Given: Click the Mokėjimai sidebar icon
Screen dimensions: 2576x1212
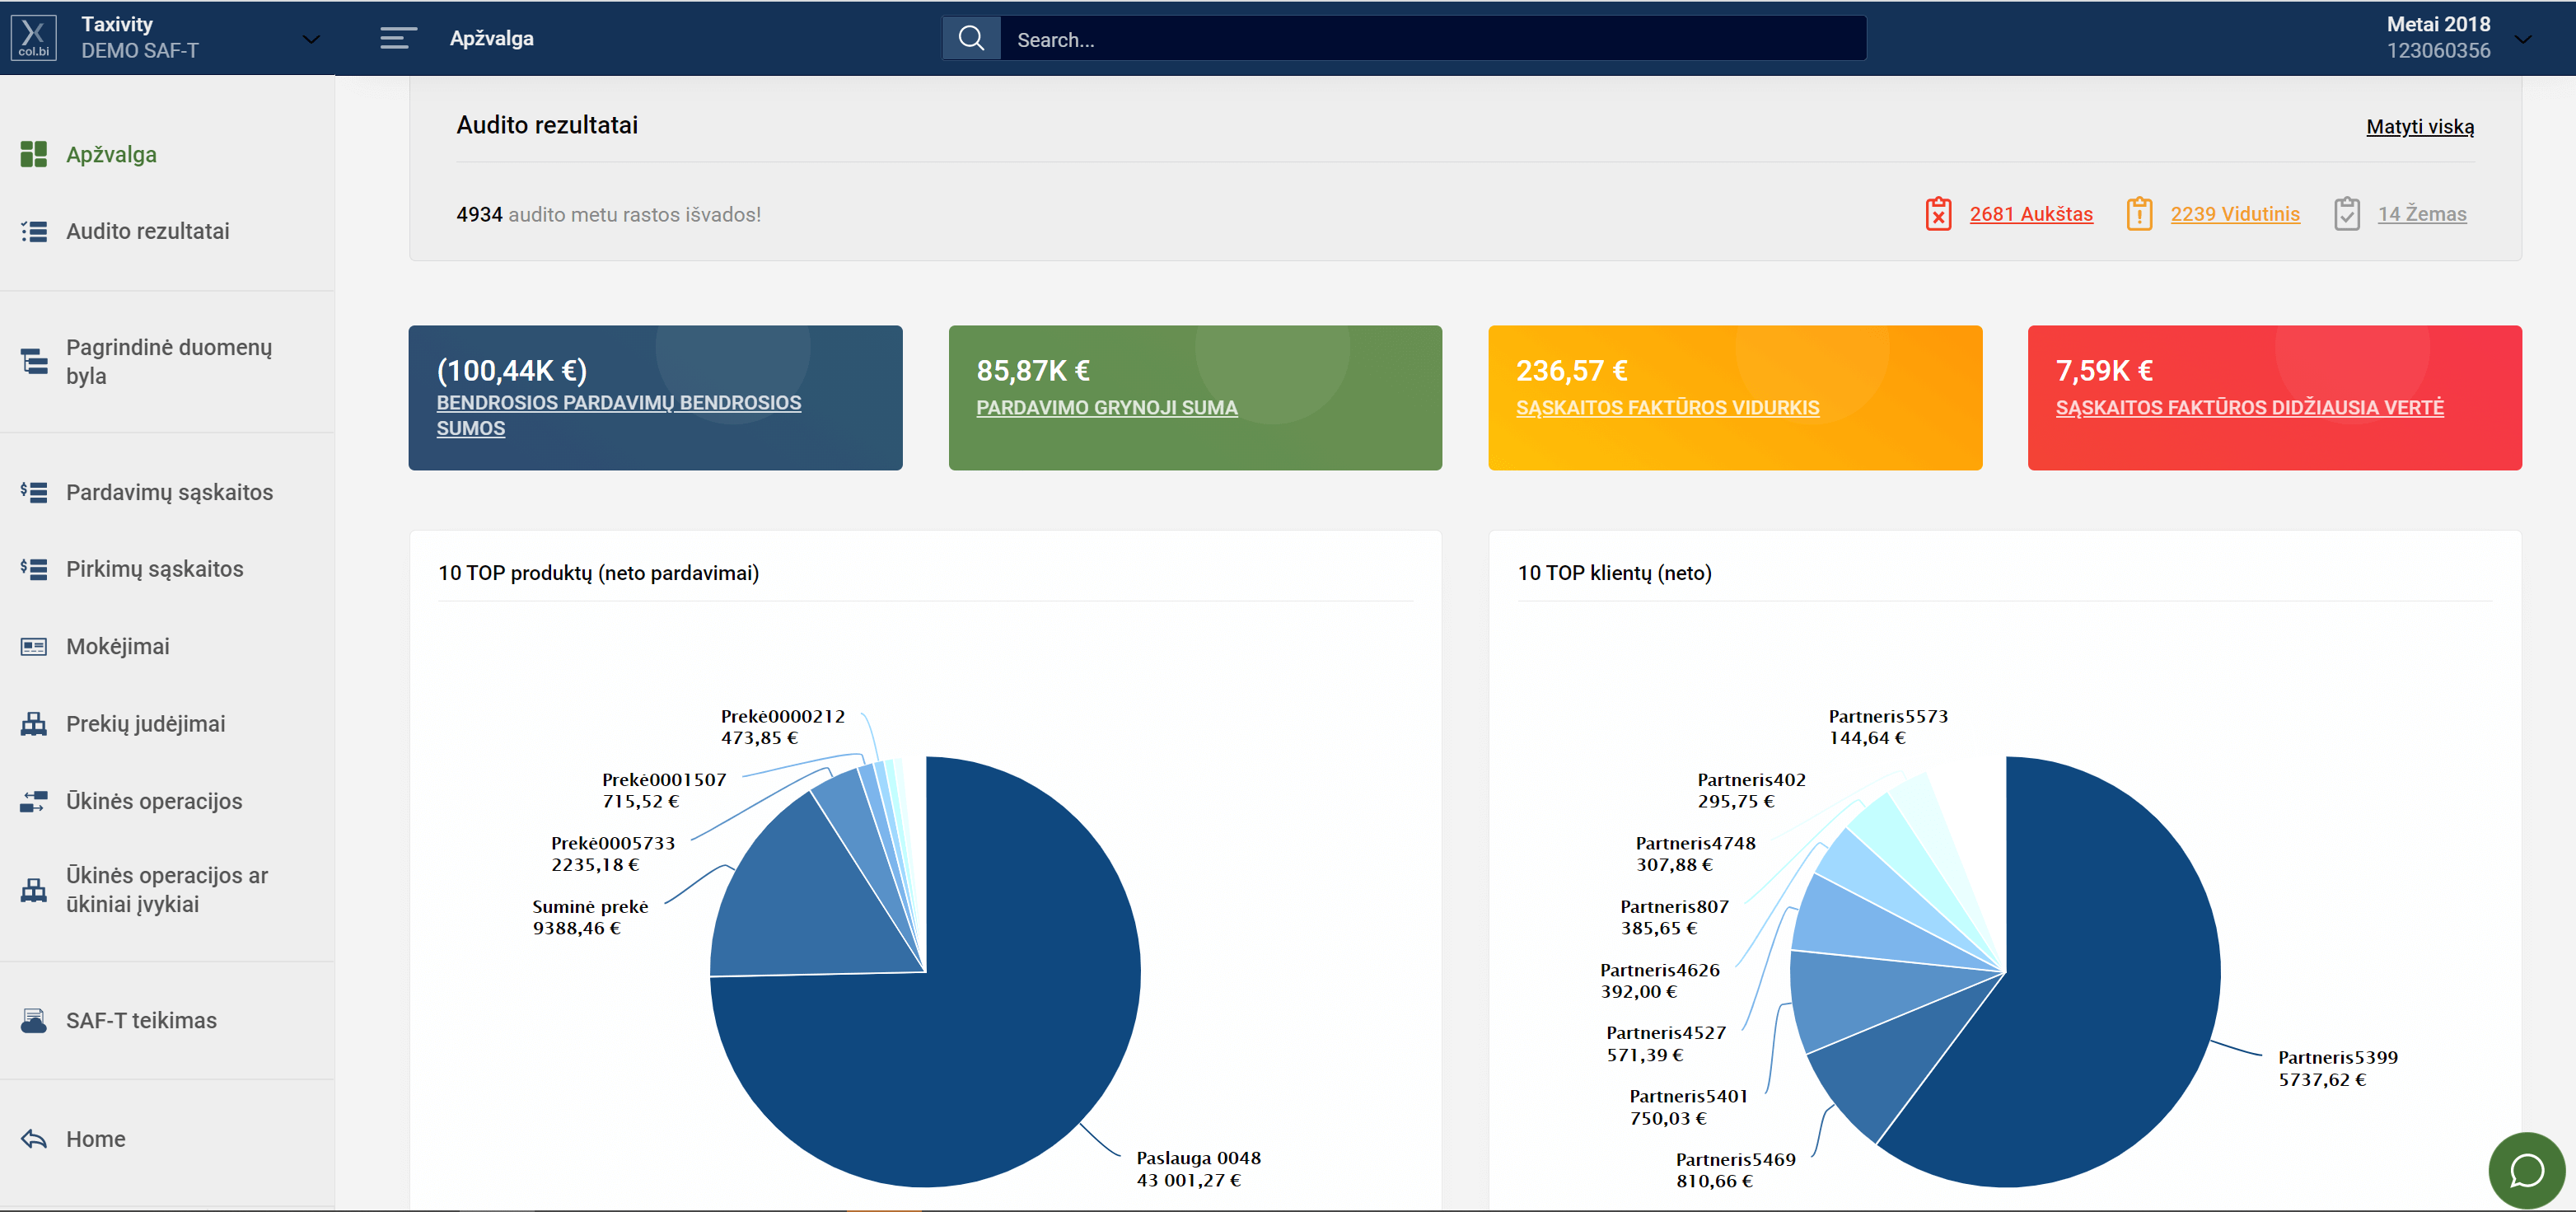Looking at the screenshot, I should (x=34, y=647).
